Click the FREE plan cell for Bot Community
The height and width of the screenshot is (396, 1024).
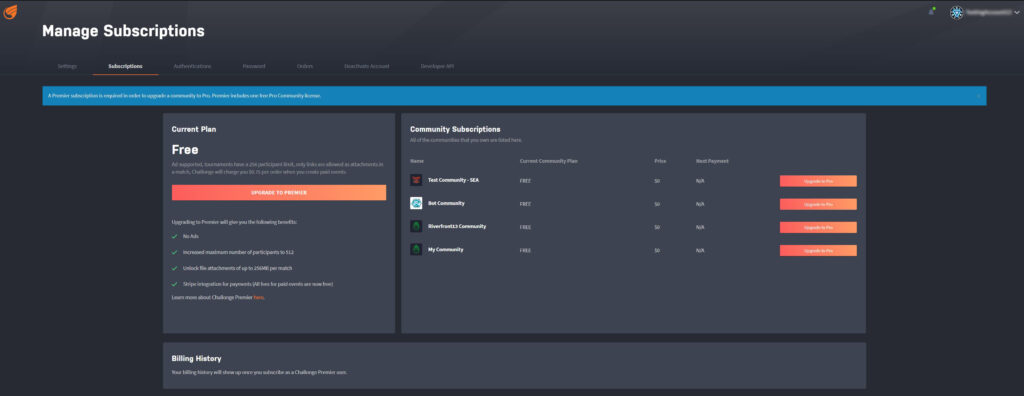click(525, 204)
